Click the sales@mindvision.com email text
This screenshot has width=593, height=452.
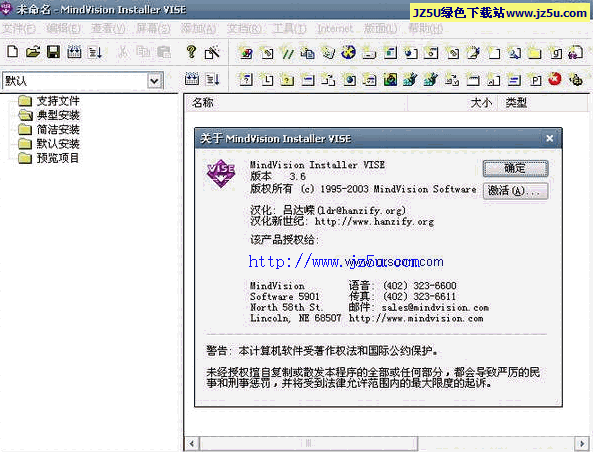coord(435,308)
